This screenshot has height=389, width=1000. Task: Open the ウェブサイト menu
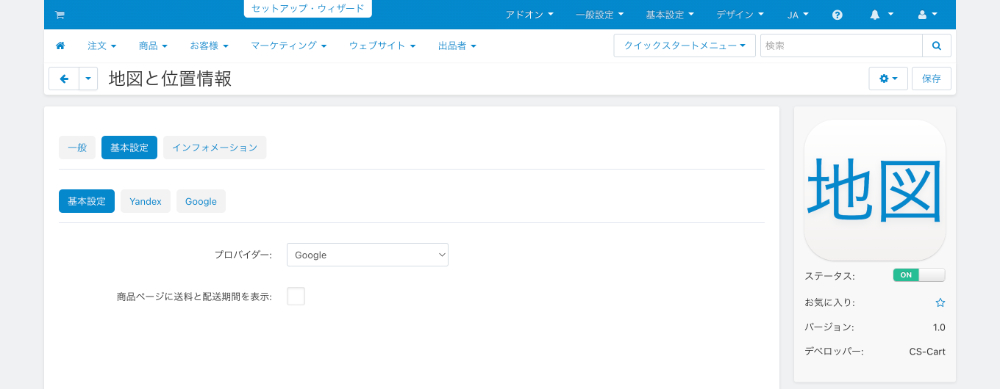click(x=382, y=46)
